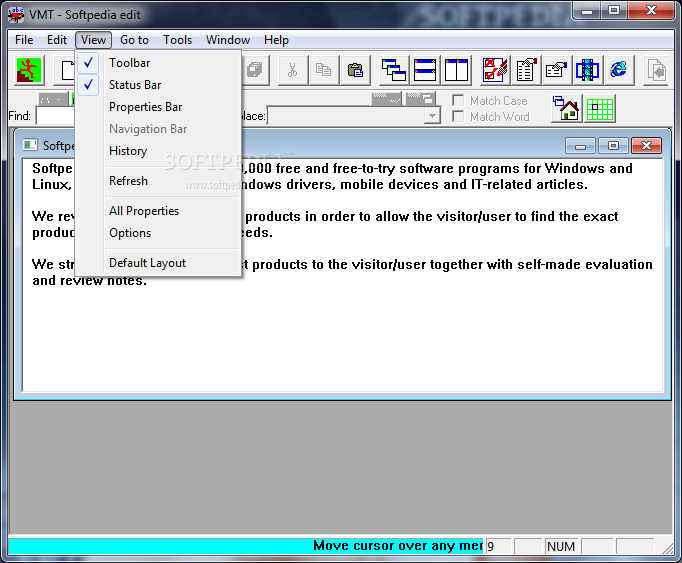Click the green running-figure icon in toolbar
This screenshot has width=682, height=563.
(29, 70)
